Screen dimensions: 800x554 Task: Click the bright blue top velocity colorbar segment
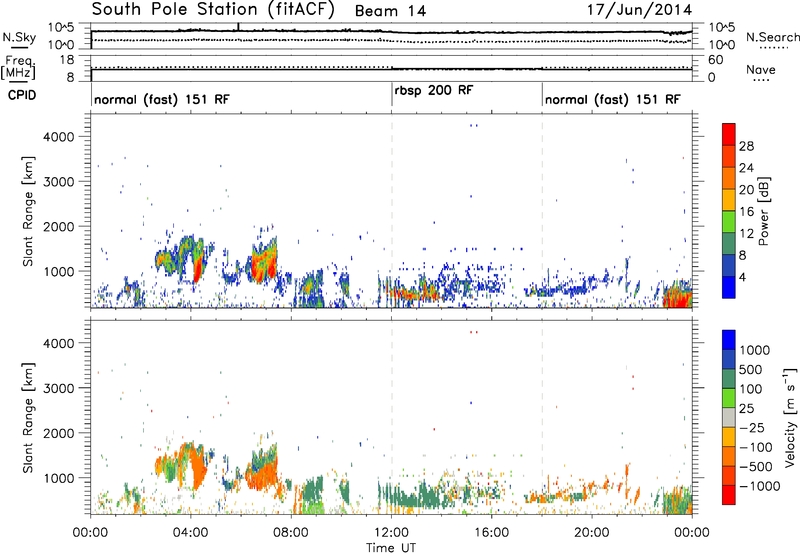click(729, 340)
